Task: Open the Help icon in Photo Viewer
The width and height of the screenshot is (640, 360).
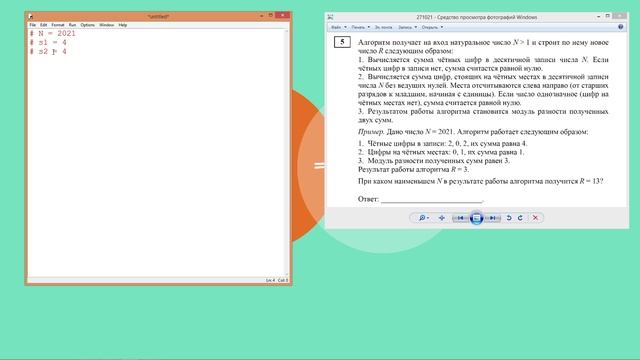Action: click(620, 27)
